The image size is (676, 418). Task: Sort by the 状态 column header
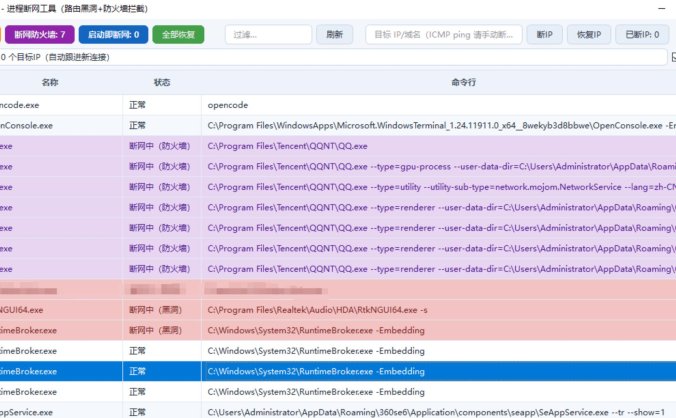[x=162, y=82]
